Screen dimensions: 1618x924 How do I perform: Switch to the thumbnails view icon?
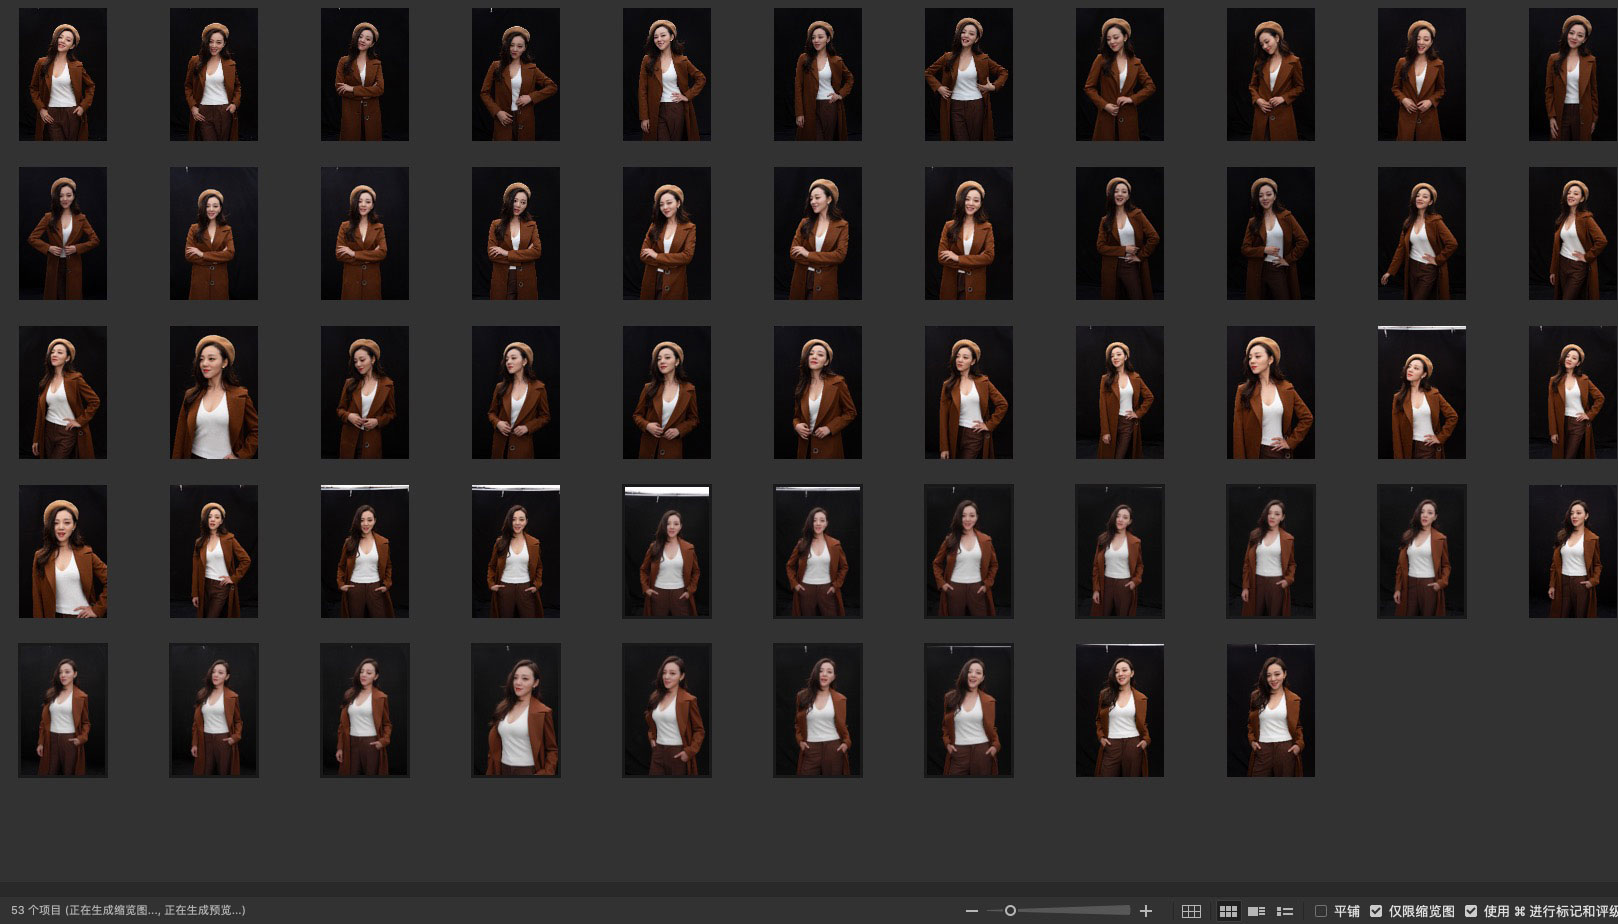(x=1228, y=911)
